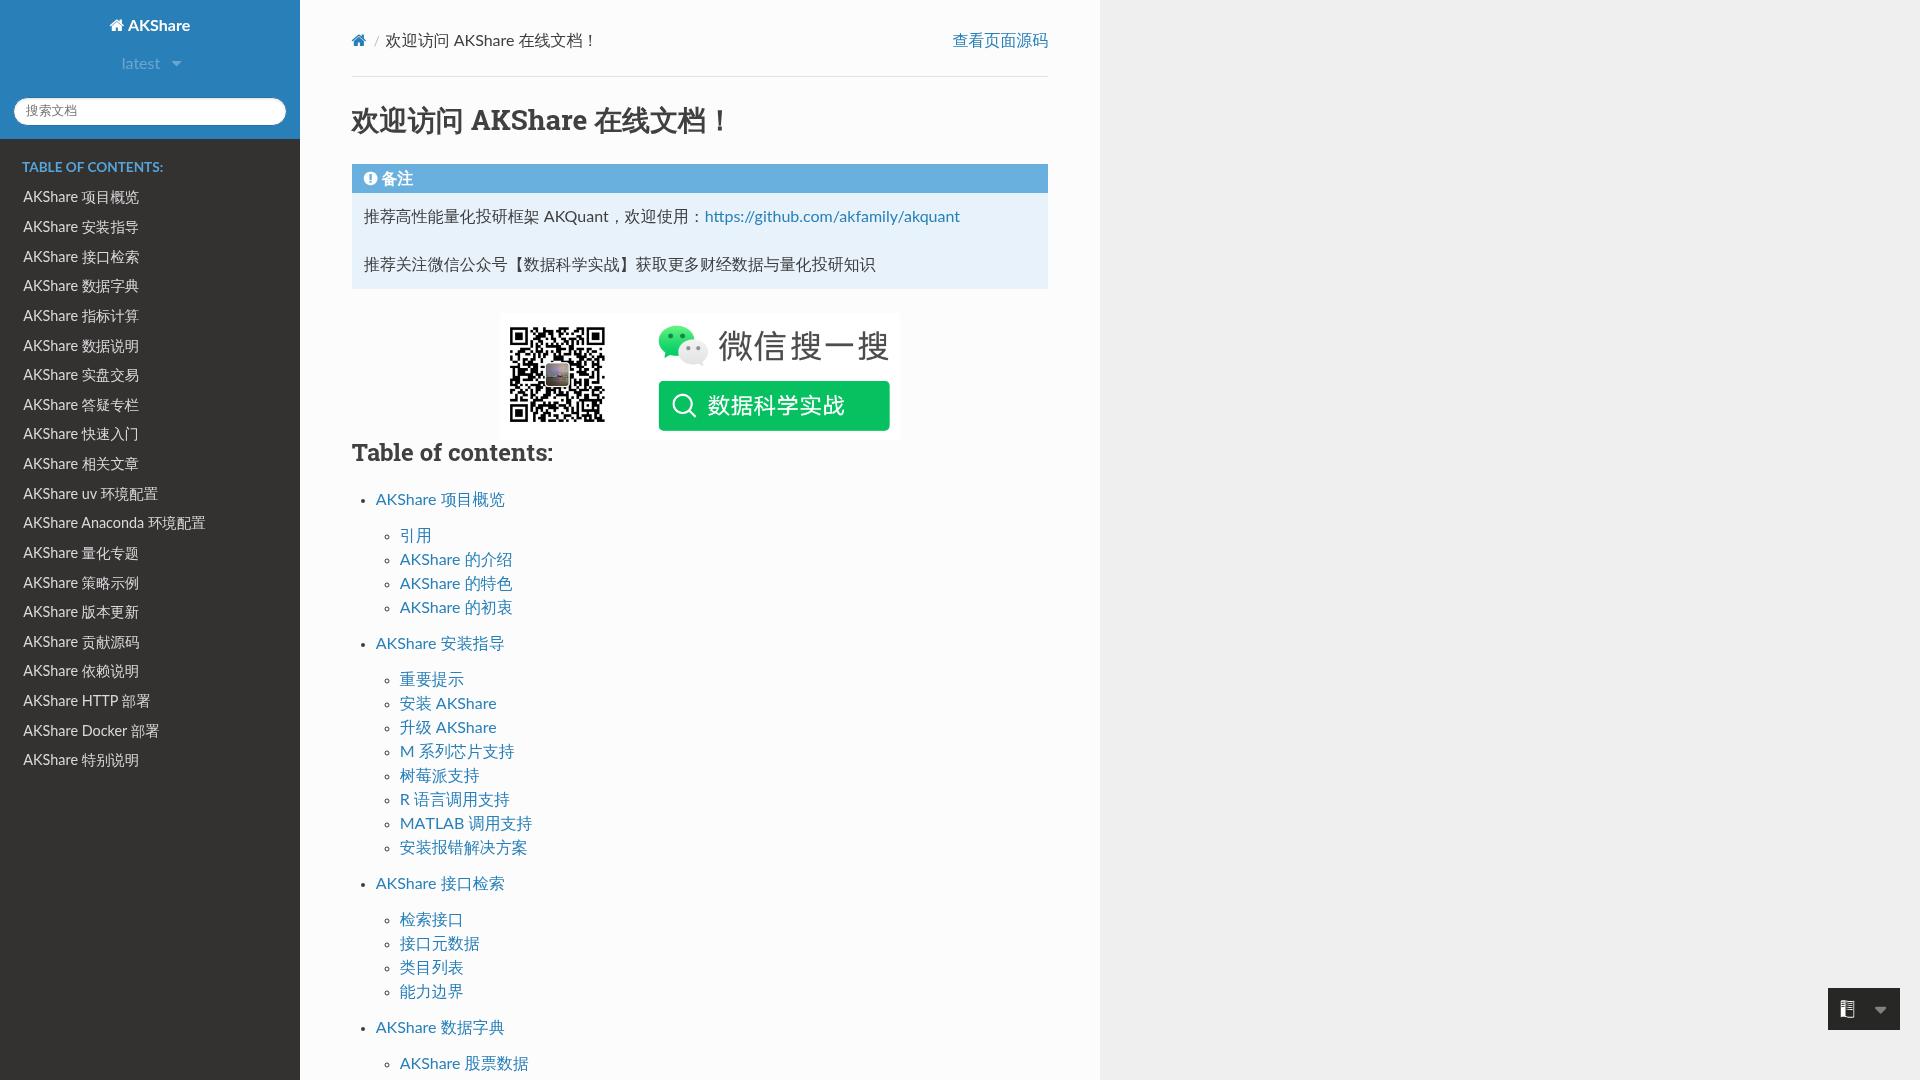
Task: Open M 系列芯片支持 link
Action: point(457,752)
